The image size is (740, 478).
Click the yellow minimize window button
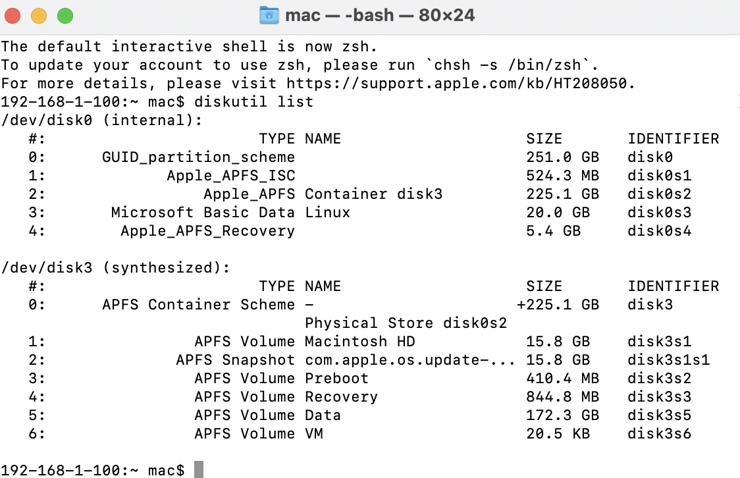[39, 16]
